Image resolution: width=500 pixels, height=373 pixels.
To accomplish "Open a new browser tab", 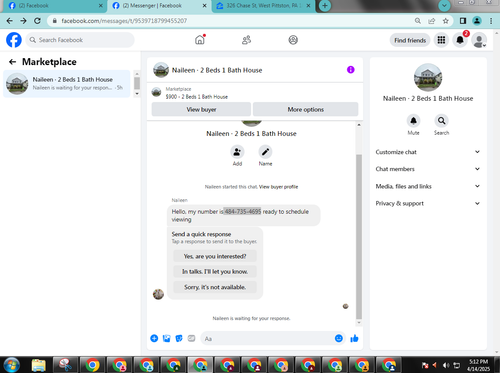I will coord(325,6).
